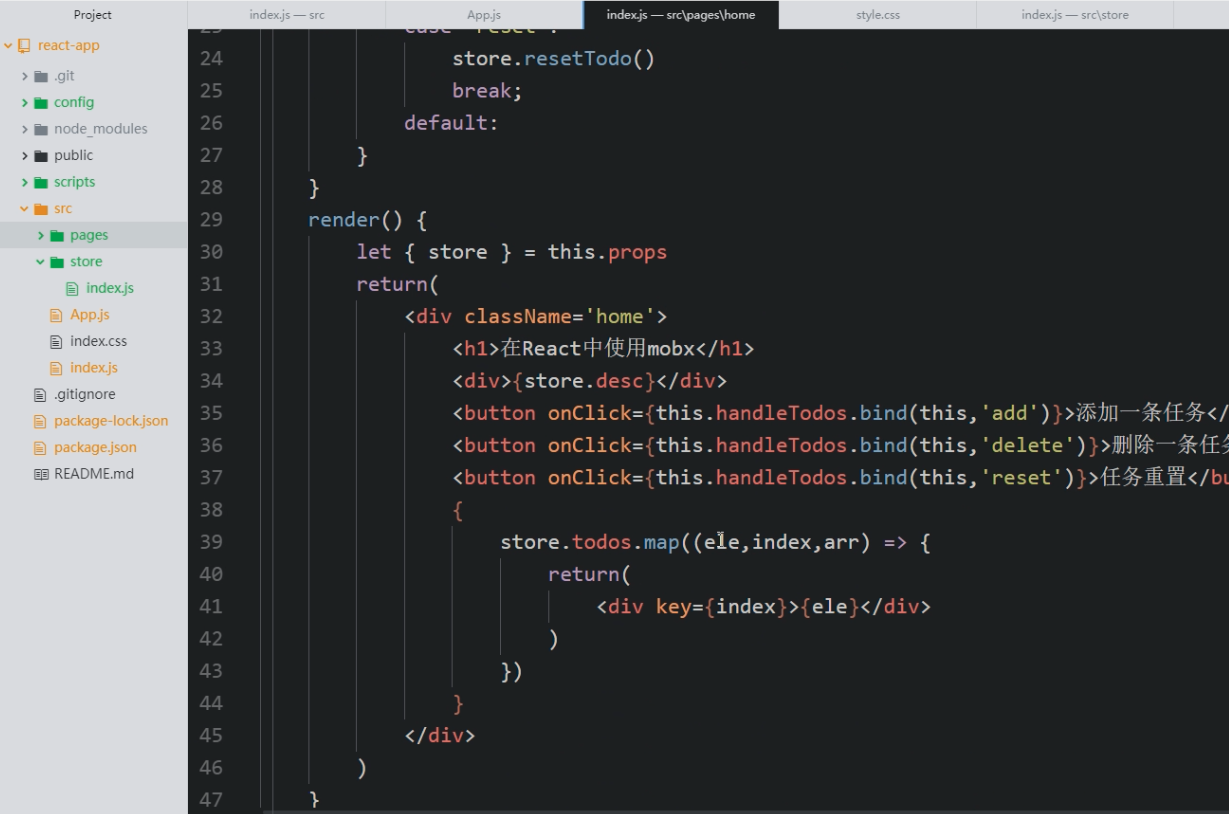Viewport: 1229px width, 814px height.
Task: Open index.js inside the store folder
Action: point(110,288)
